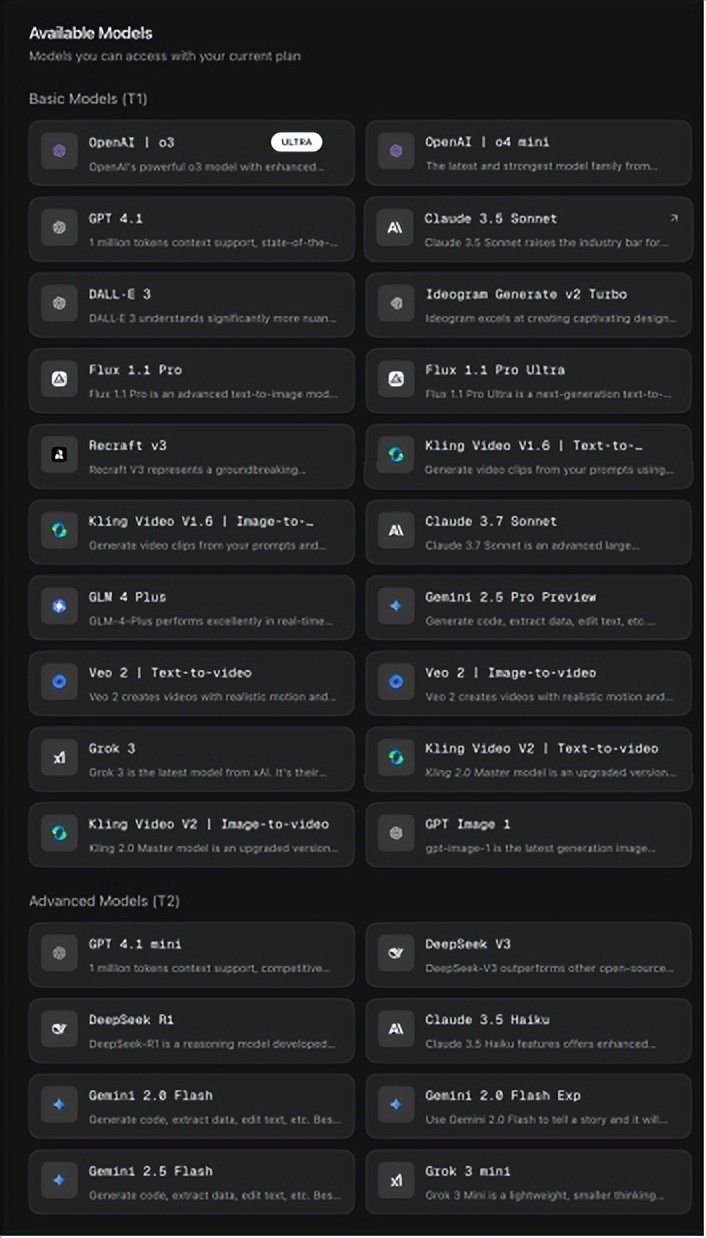Viewport: 706px width, 1238px height.
Task: Pick the Kling Video V2 Text-to-video card
Action: coord(527,758)
